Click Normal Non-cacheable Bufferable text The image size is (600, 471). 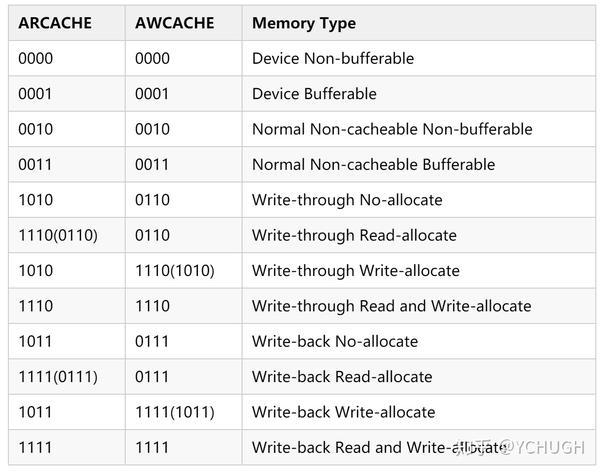pos(373,165)
